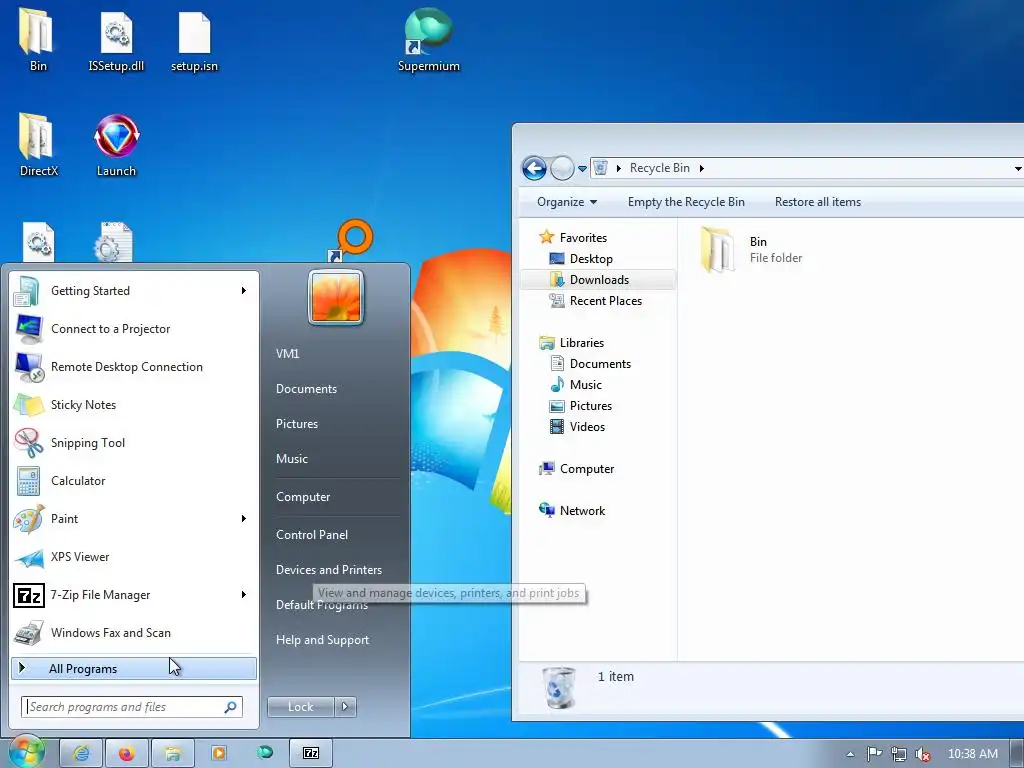Click the muted volume icon in system tray
This screenshot has width=1024, height=768.
(x=922, y=754)
